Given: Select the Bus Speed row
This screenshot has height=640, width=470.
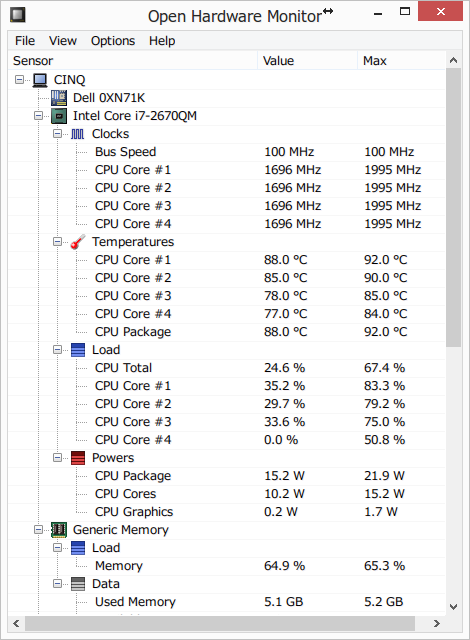Looking at the screenshot, I should 227,152.
